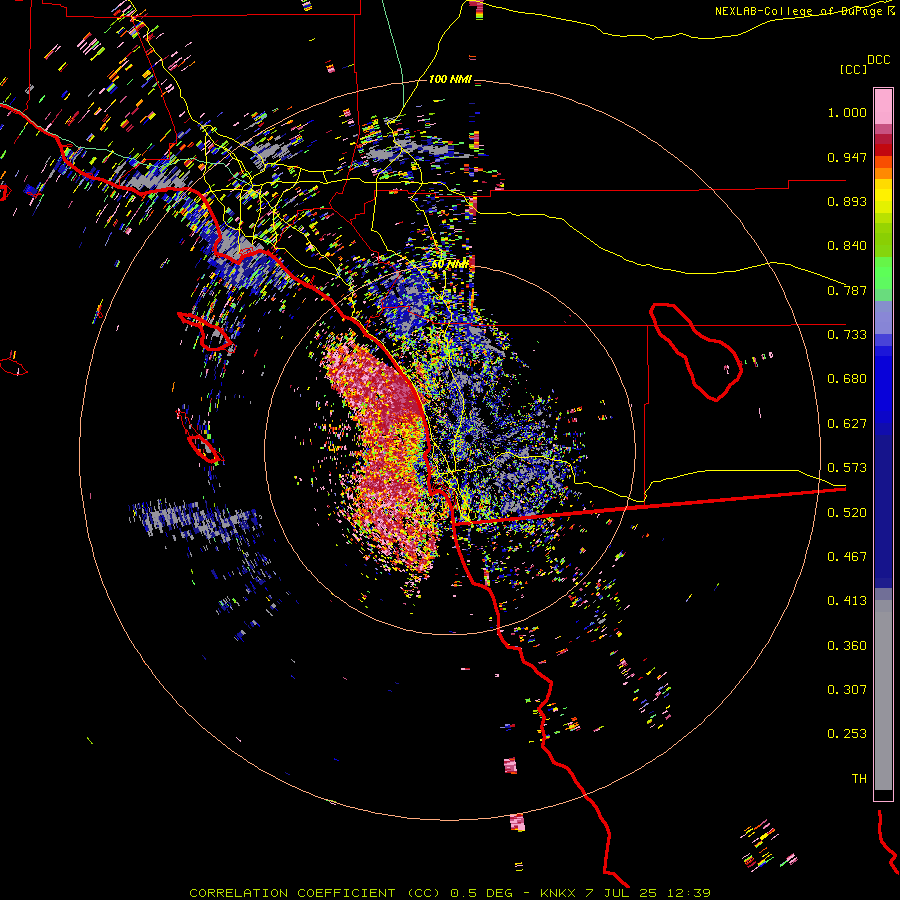Click the DCC label above the color scale
The height and width of the screenshot is (900, 900).
tap(879, 60)
